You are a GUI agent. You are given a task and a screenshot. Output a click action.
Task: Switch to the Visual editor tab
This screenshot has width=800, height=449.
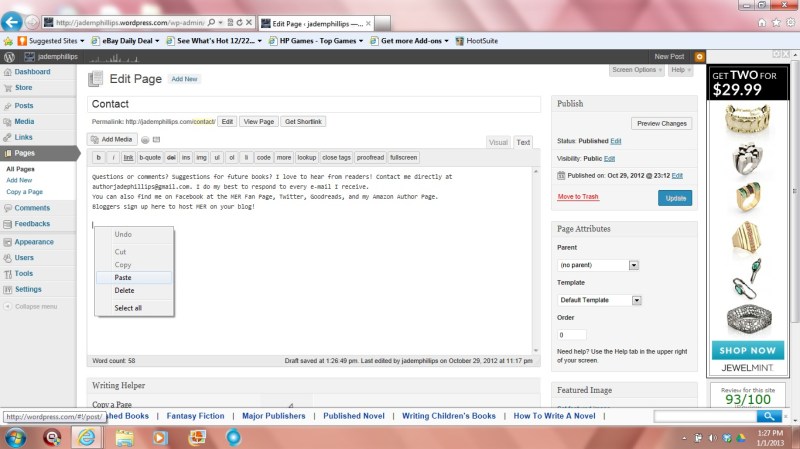pyautogui.click(x=498, y=142)
